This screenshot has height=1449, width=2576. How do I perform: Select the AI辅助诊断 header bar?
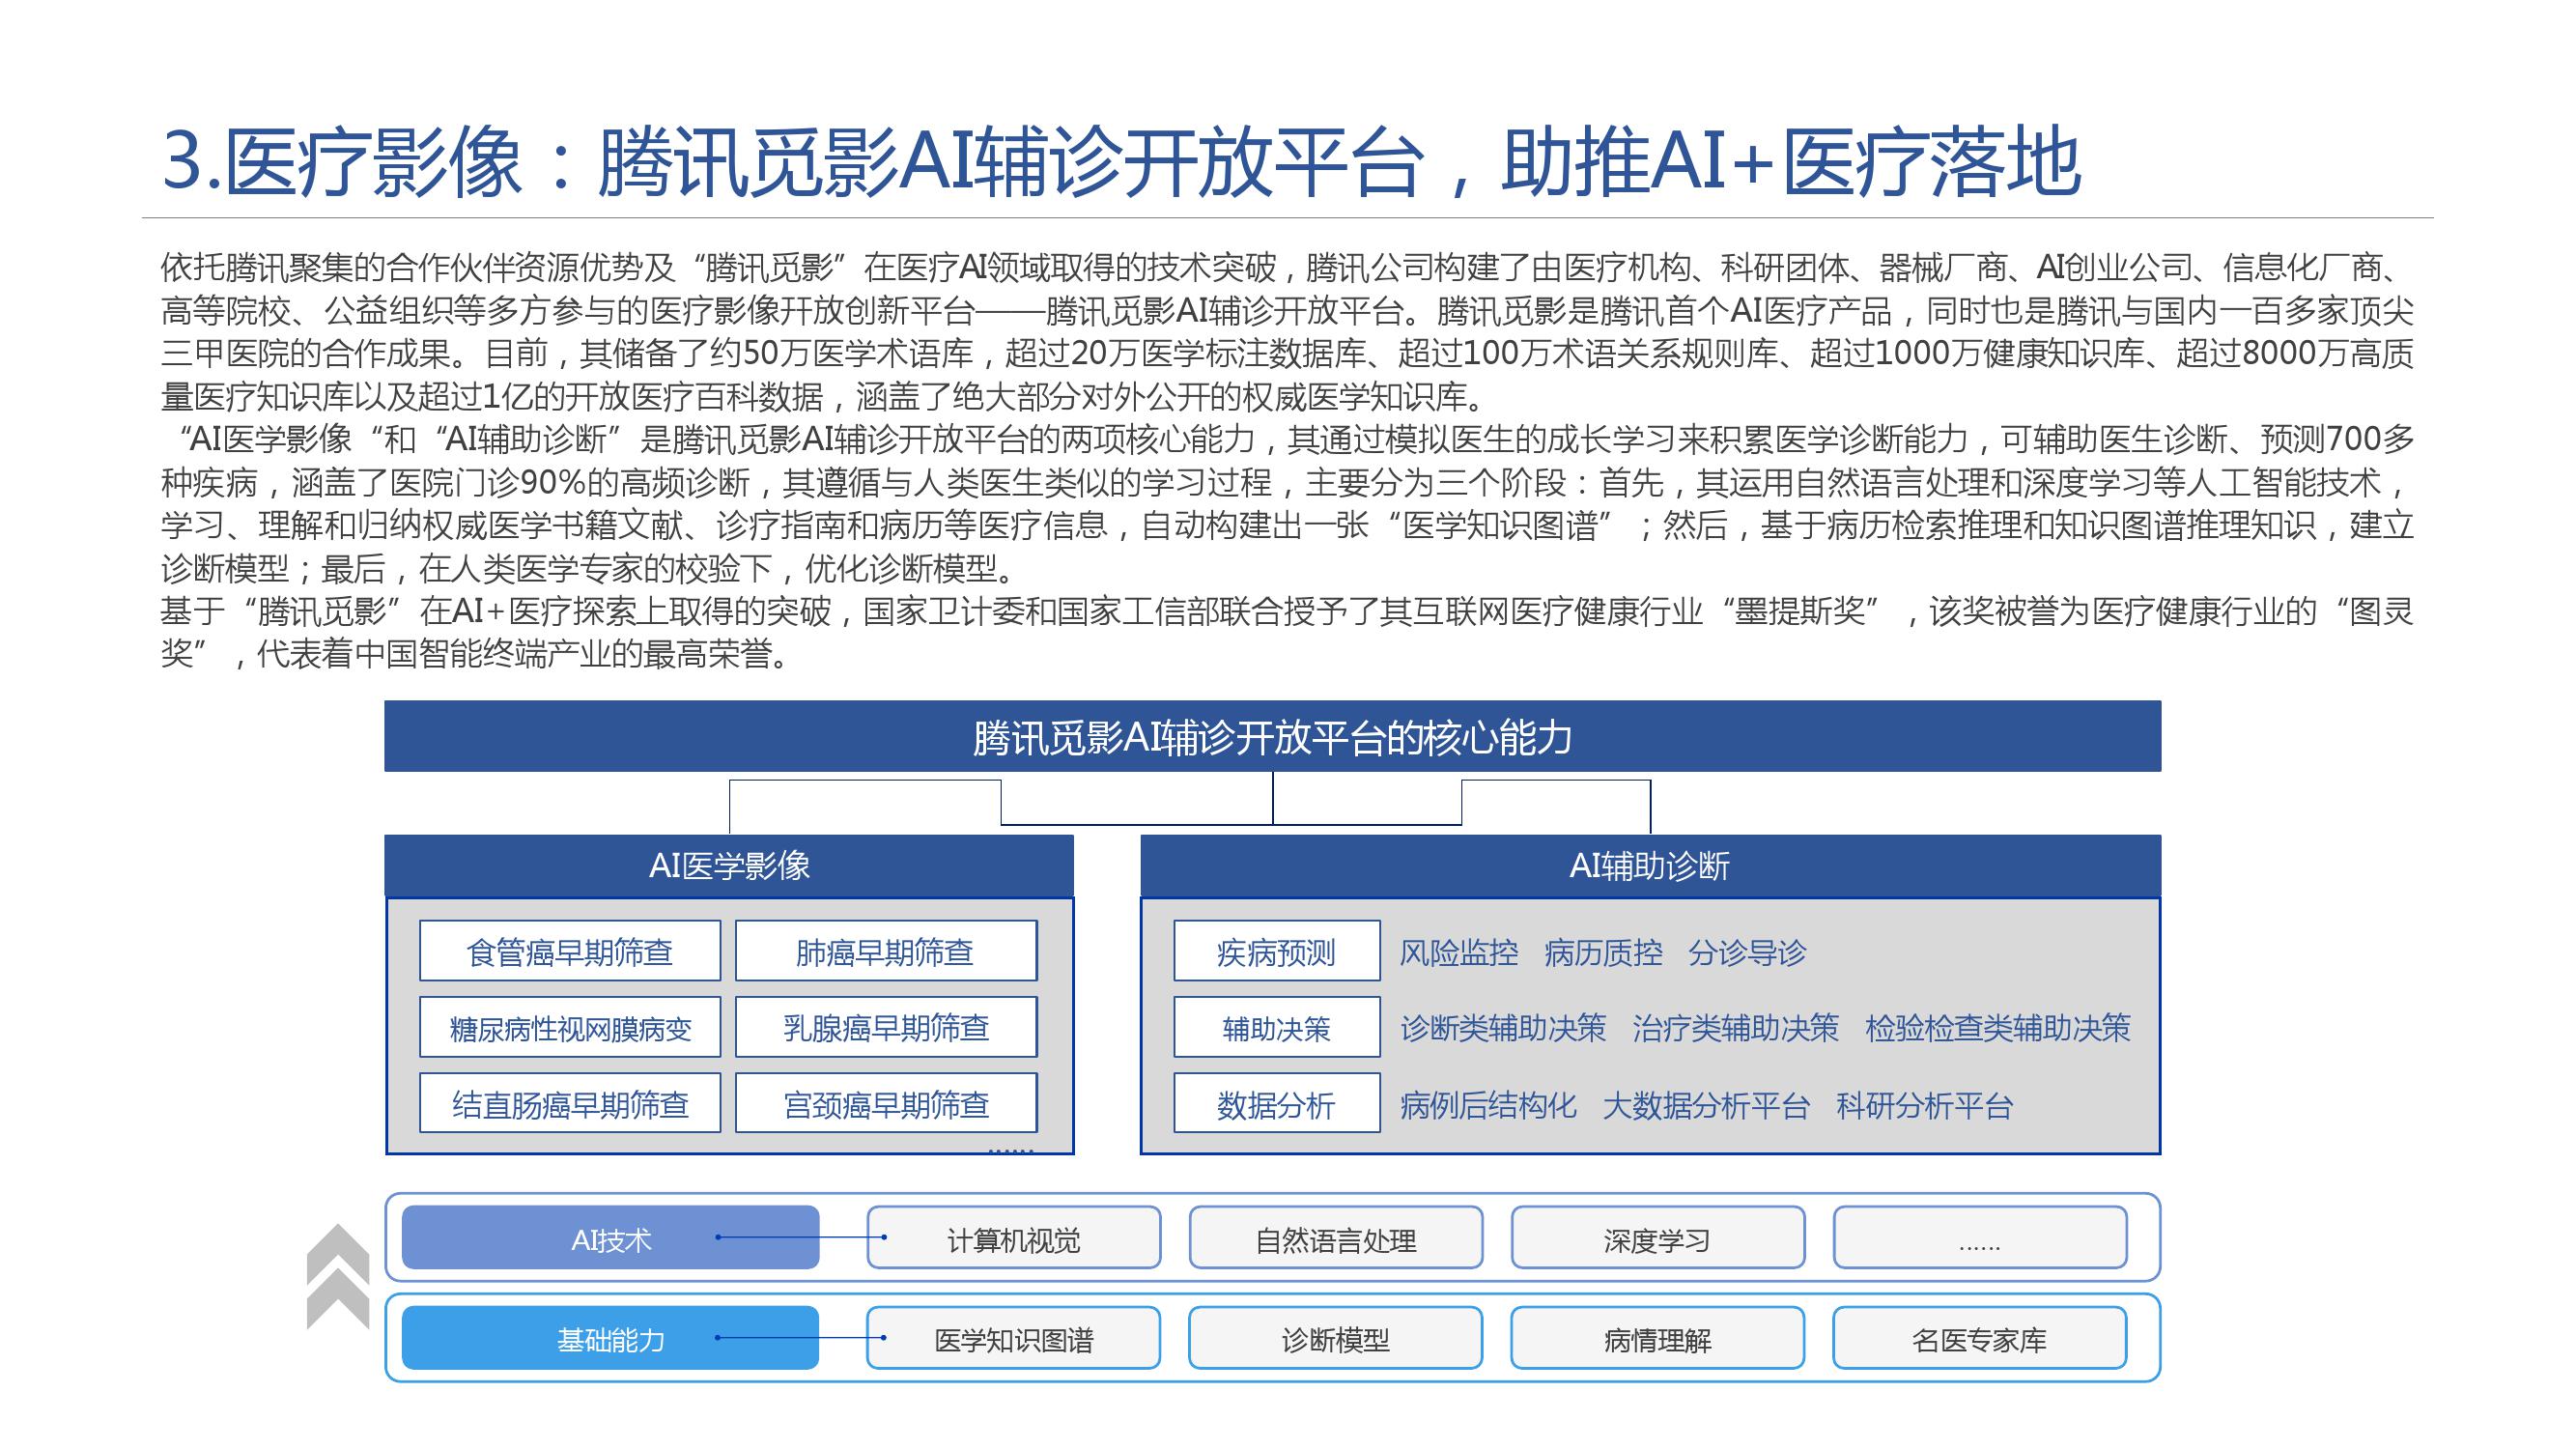pyautogui.click(x=1650, y=865)
